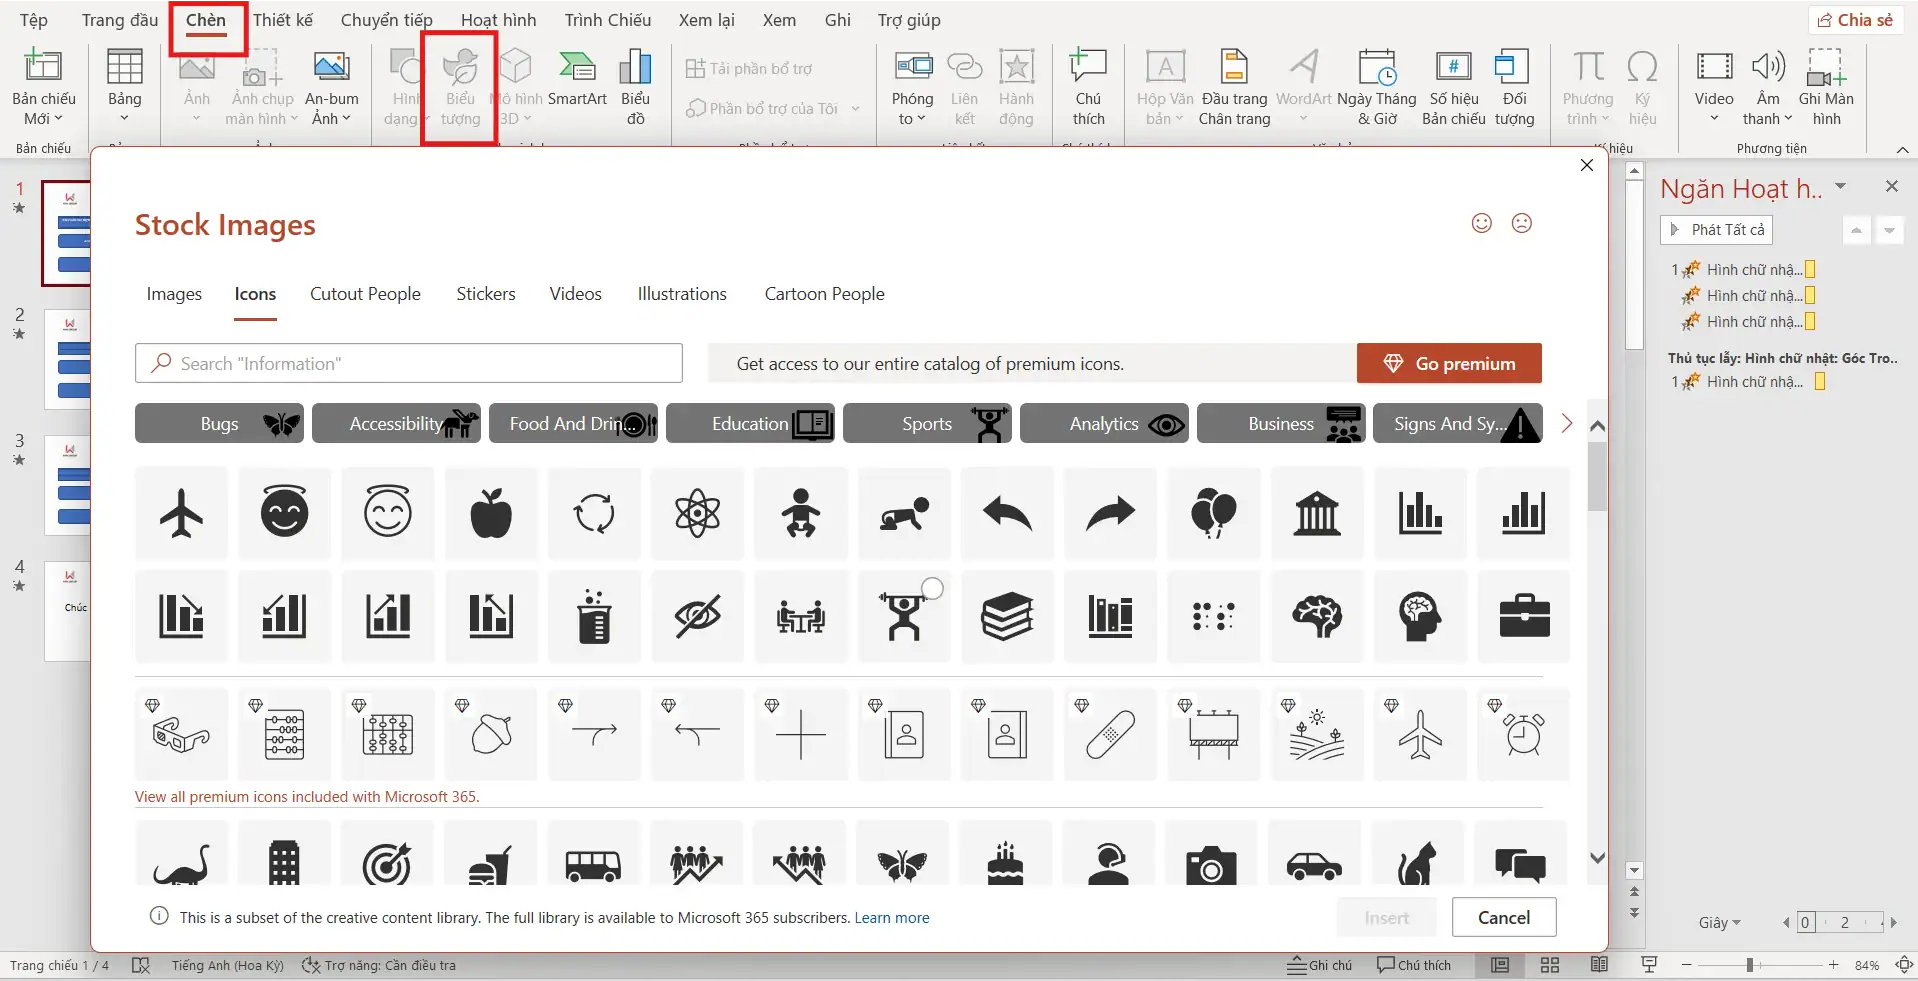This screenshot has height=981, width=1918.
Task: Pick the atom icon
Action: pyautogui.click(x=697, y=514)
